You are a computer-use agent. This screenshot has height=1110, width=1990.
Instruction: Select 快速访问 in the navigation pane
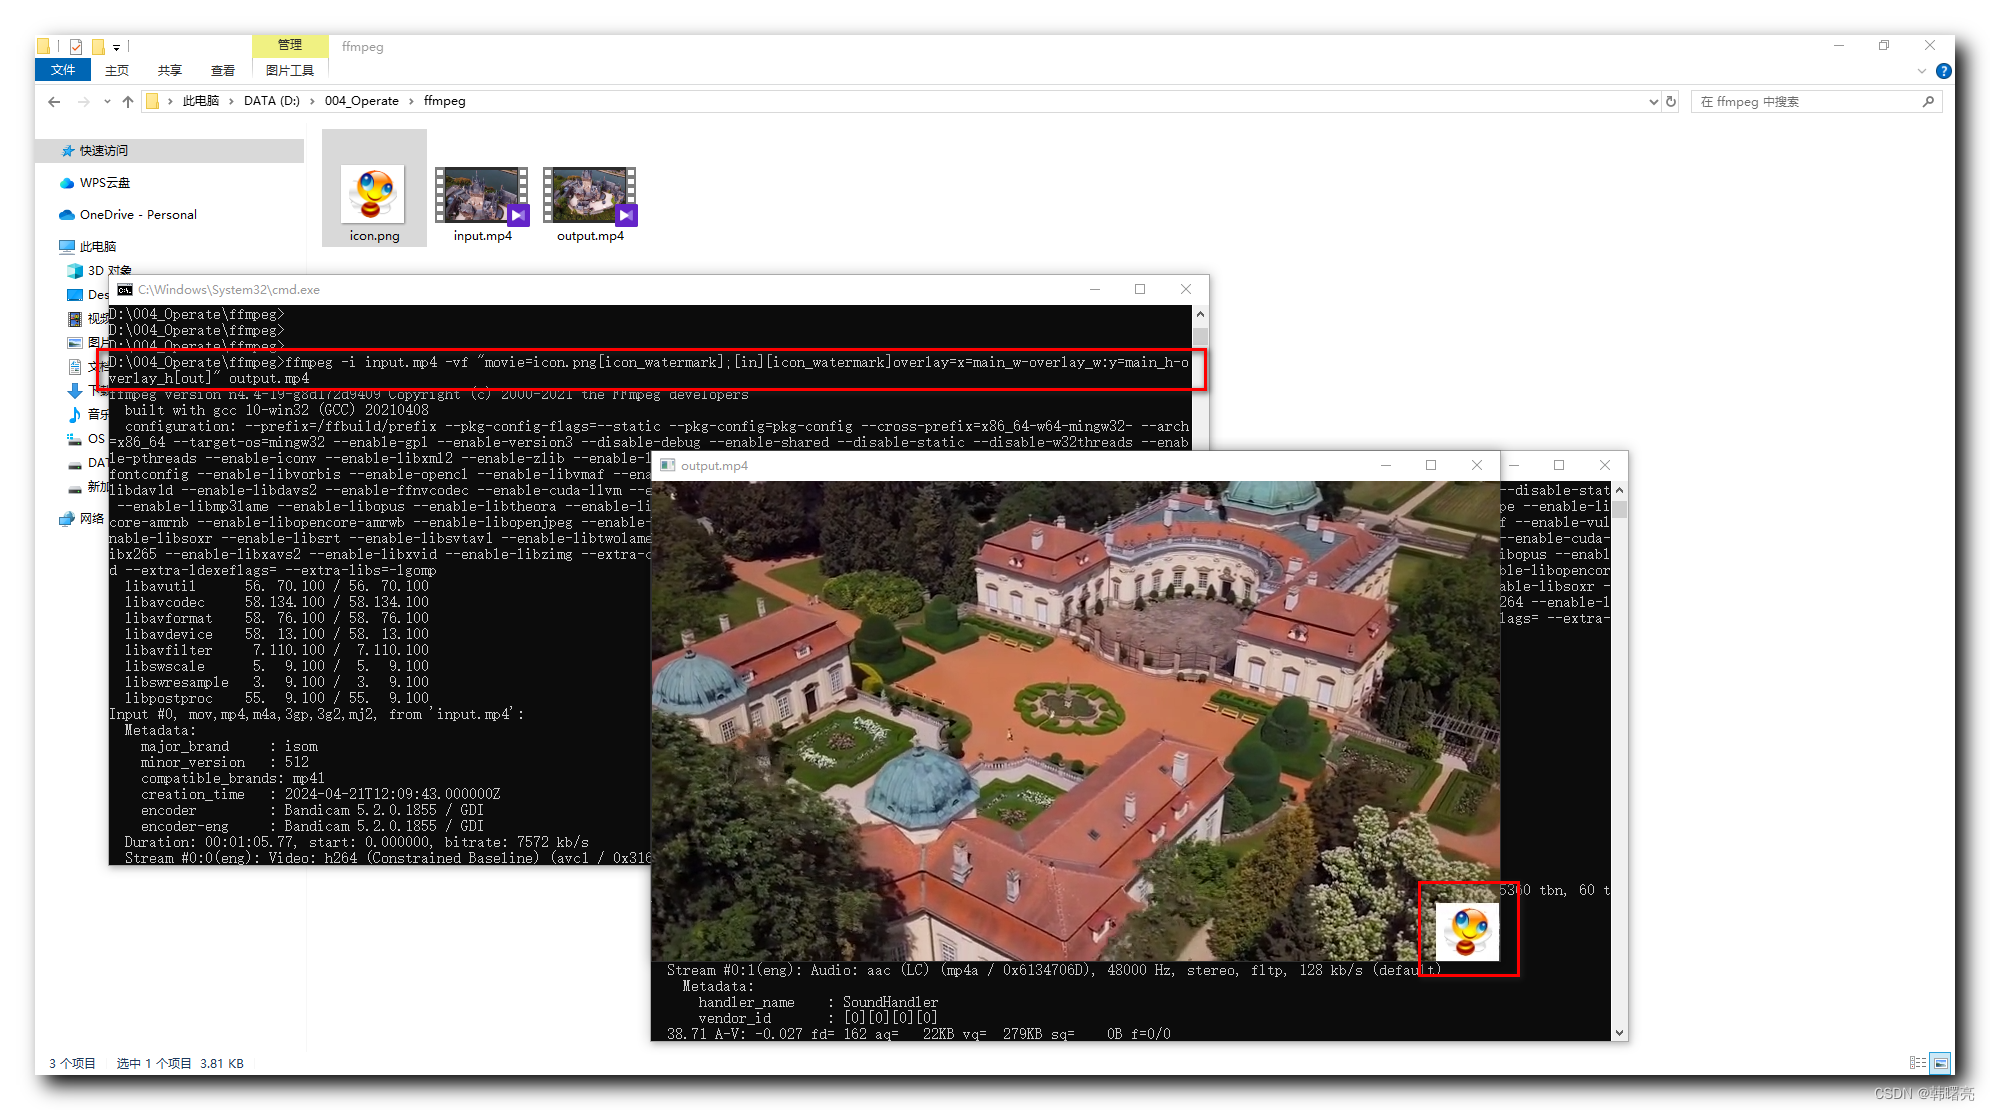[103, 151]
